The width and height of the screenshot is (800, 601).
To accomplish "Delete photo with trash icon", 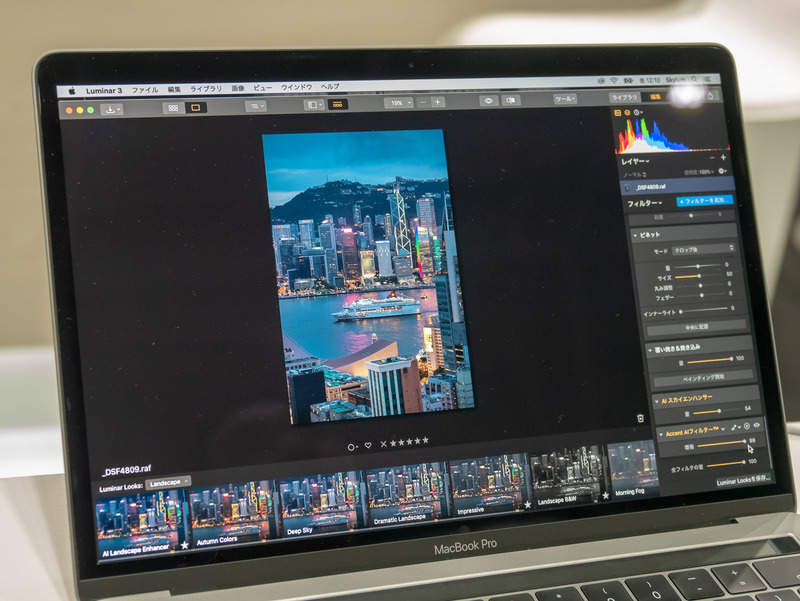I will click(x=640, y=418).
